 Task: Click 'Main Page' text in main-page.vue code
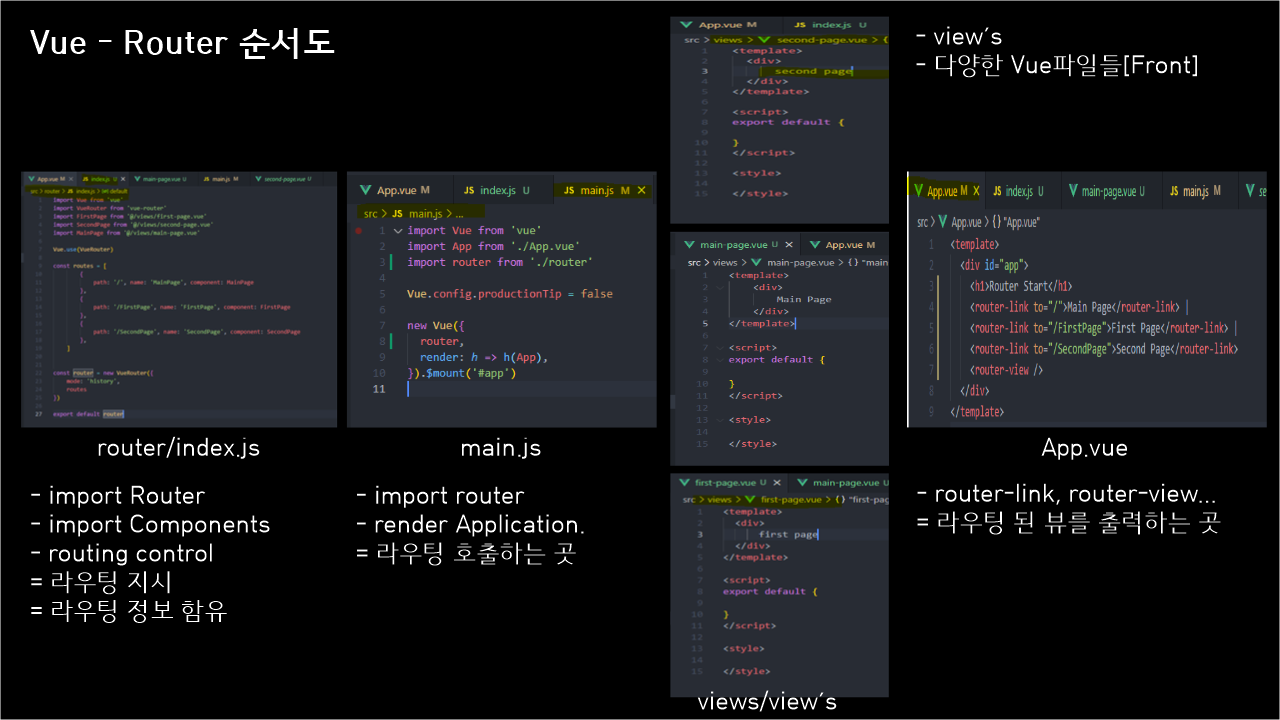804,299
